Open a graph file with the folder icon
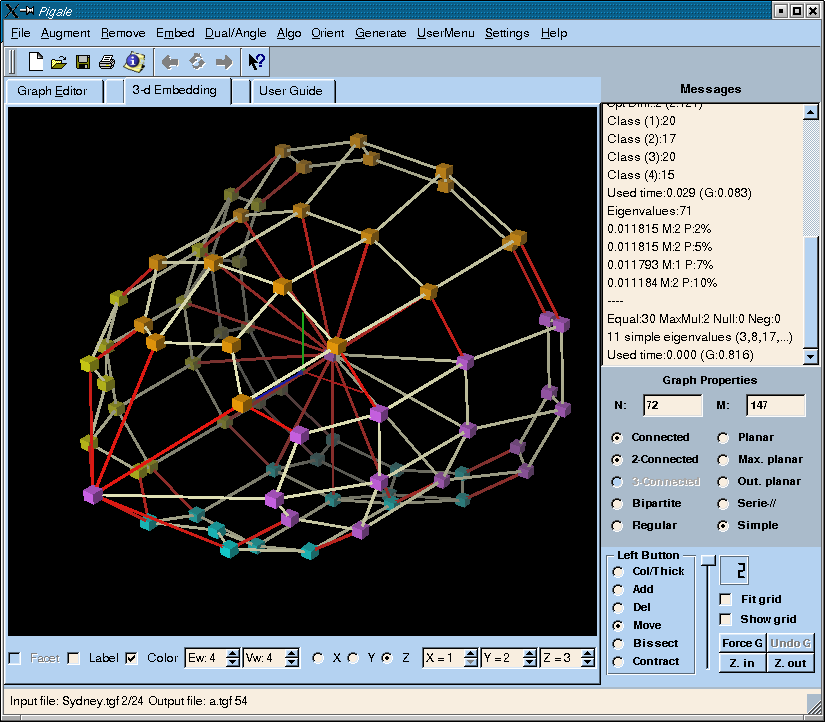This screenshot has width=825, height=722. point(59,62)
